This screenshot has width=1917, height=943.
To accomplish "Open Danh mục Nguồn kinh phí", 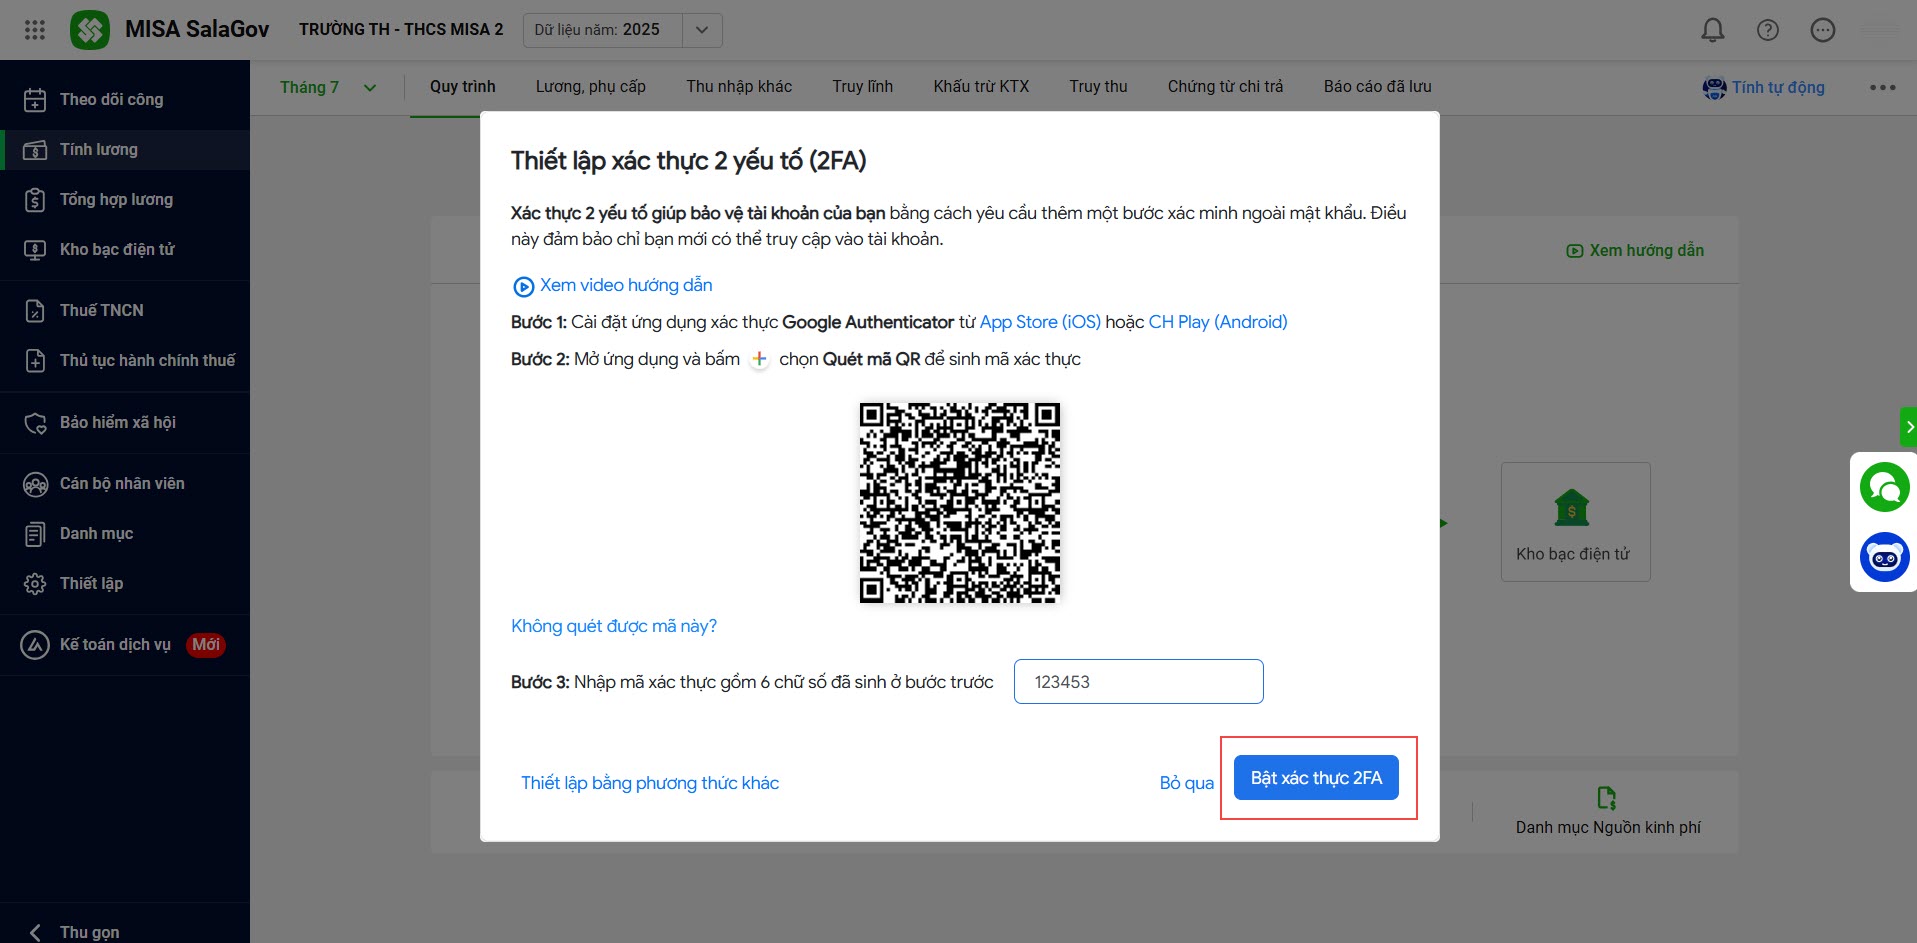I will tap(1607, 811).
